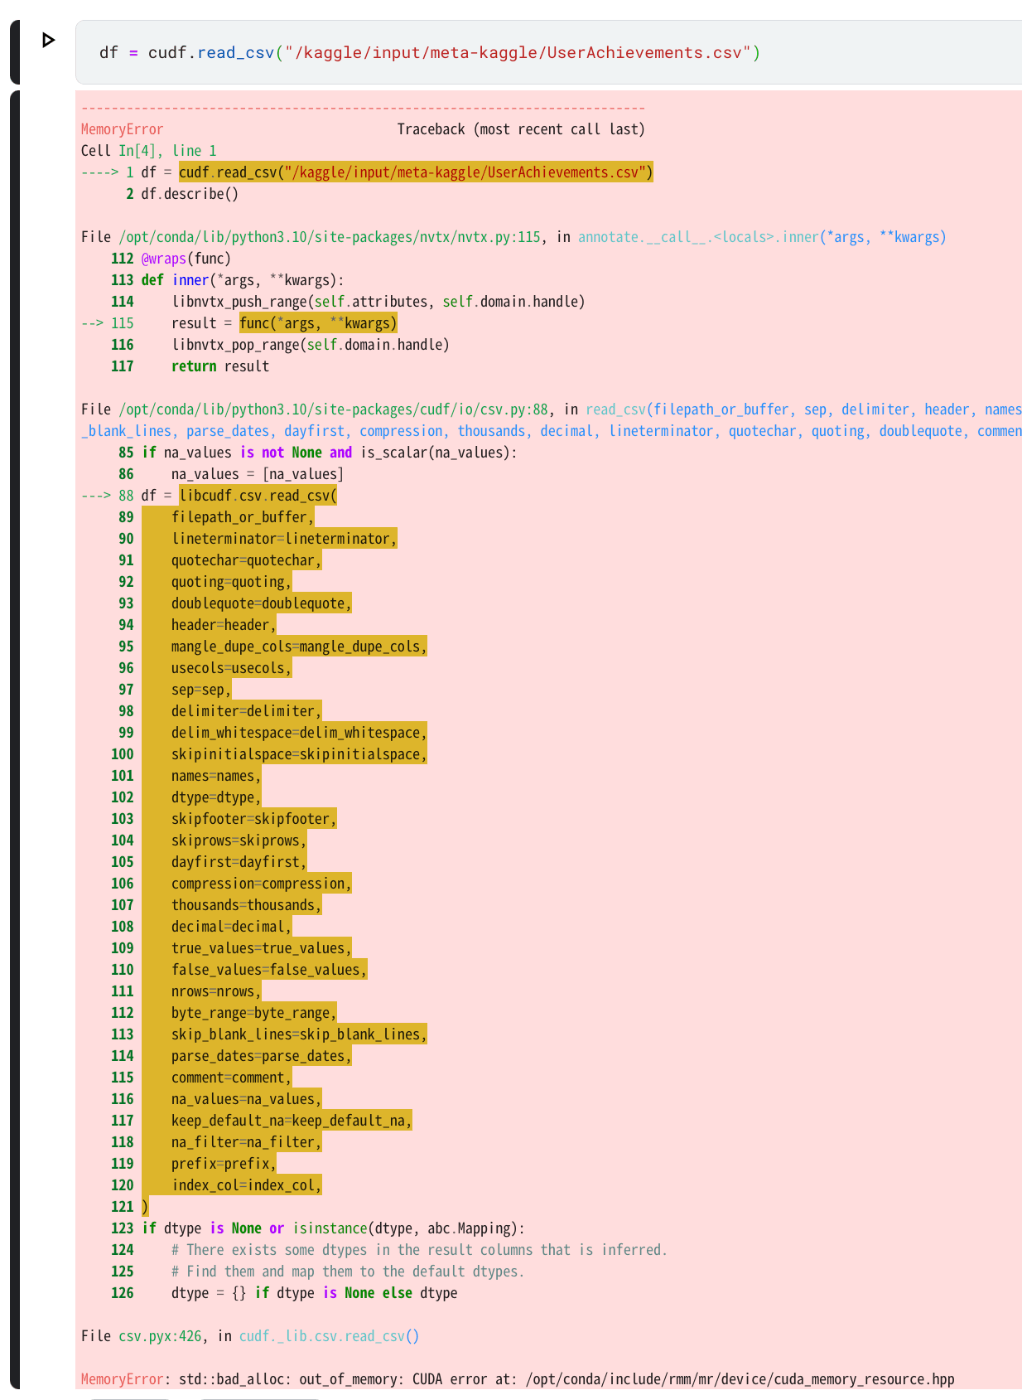Click 'df.describe()' on traceback line 2
Image resolution: width=1022 pixels, height=1400 pixels.
coord(189,194)
